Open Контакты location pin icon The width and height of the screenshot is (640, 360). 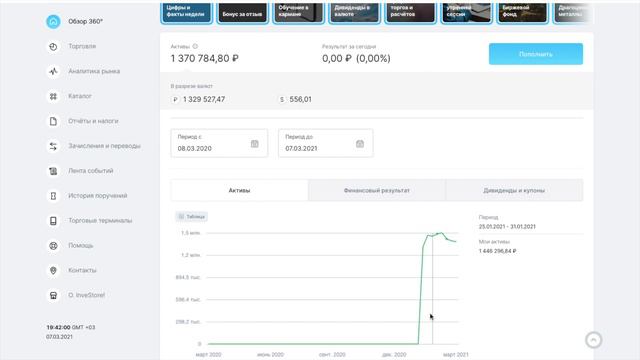[53, 271]
